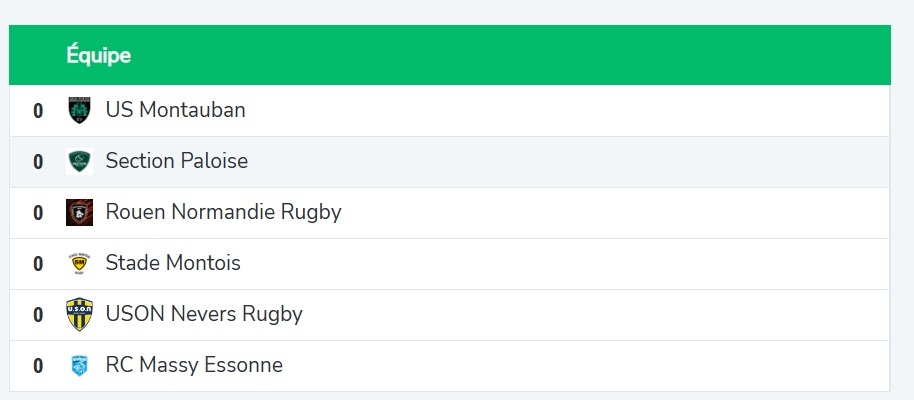Click the 0 value beside Section Paloise
This screenshot has height=400, width=914.
pyautogui.click(x=38, y=162)
